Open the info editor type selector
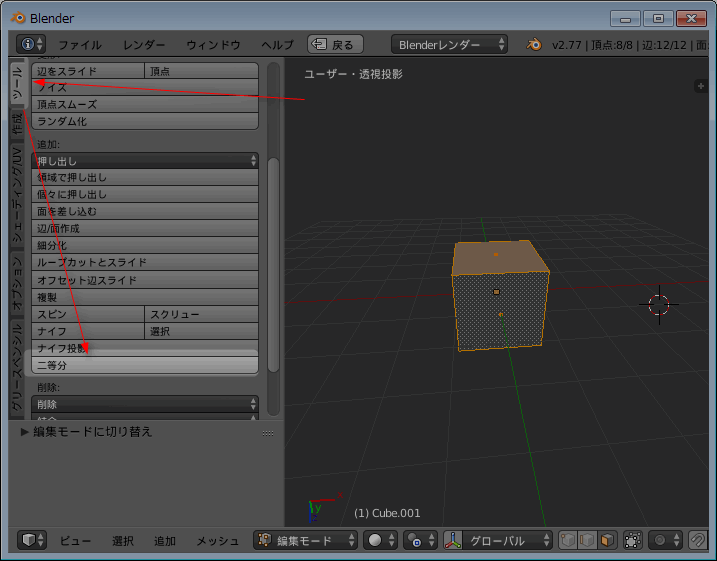 [31, 44]
